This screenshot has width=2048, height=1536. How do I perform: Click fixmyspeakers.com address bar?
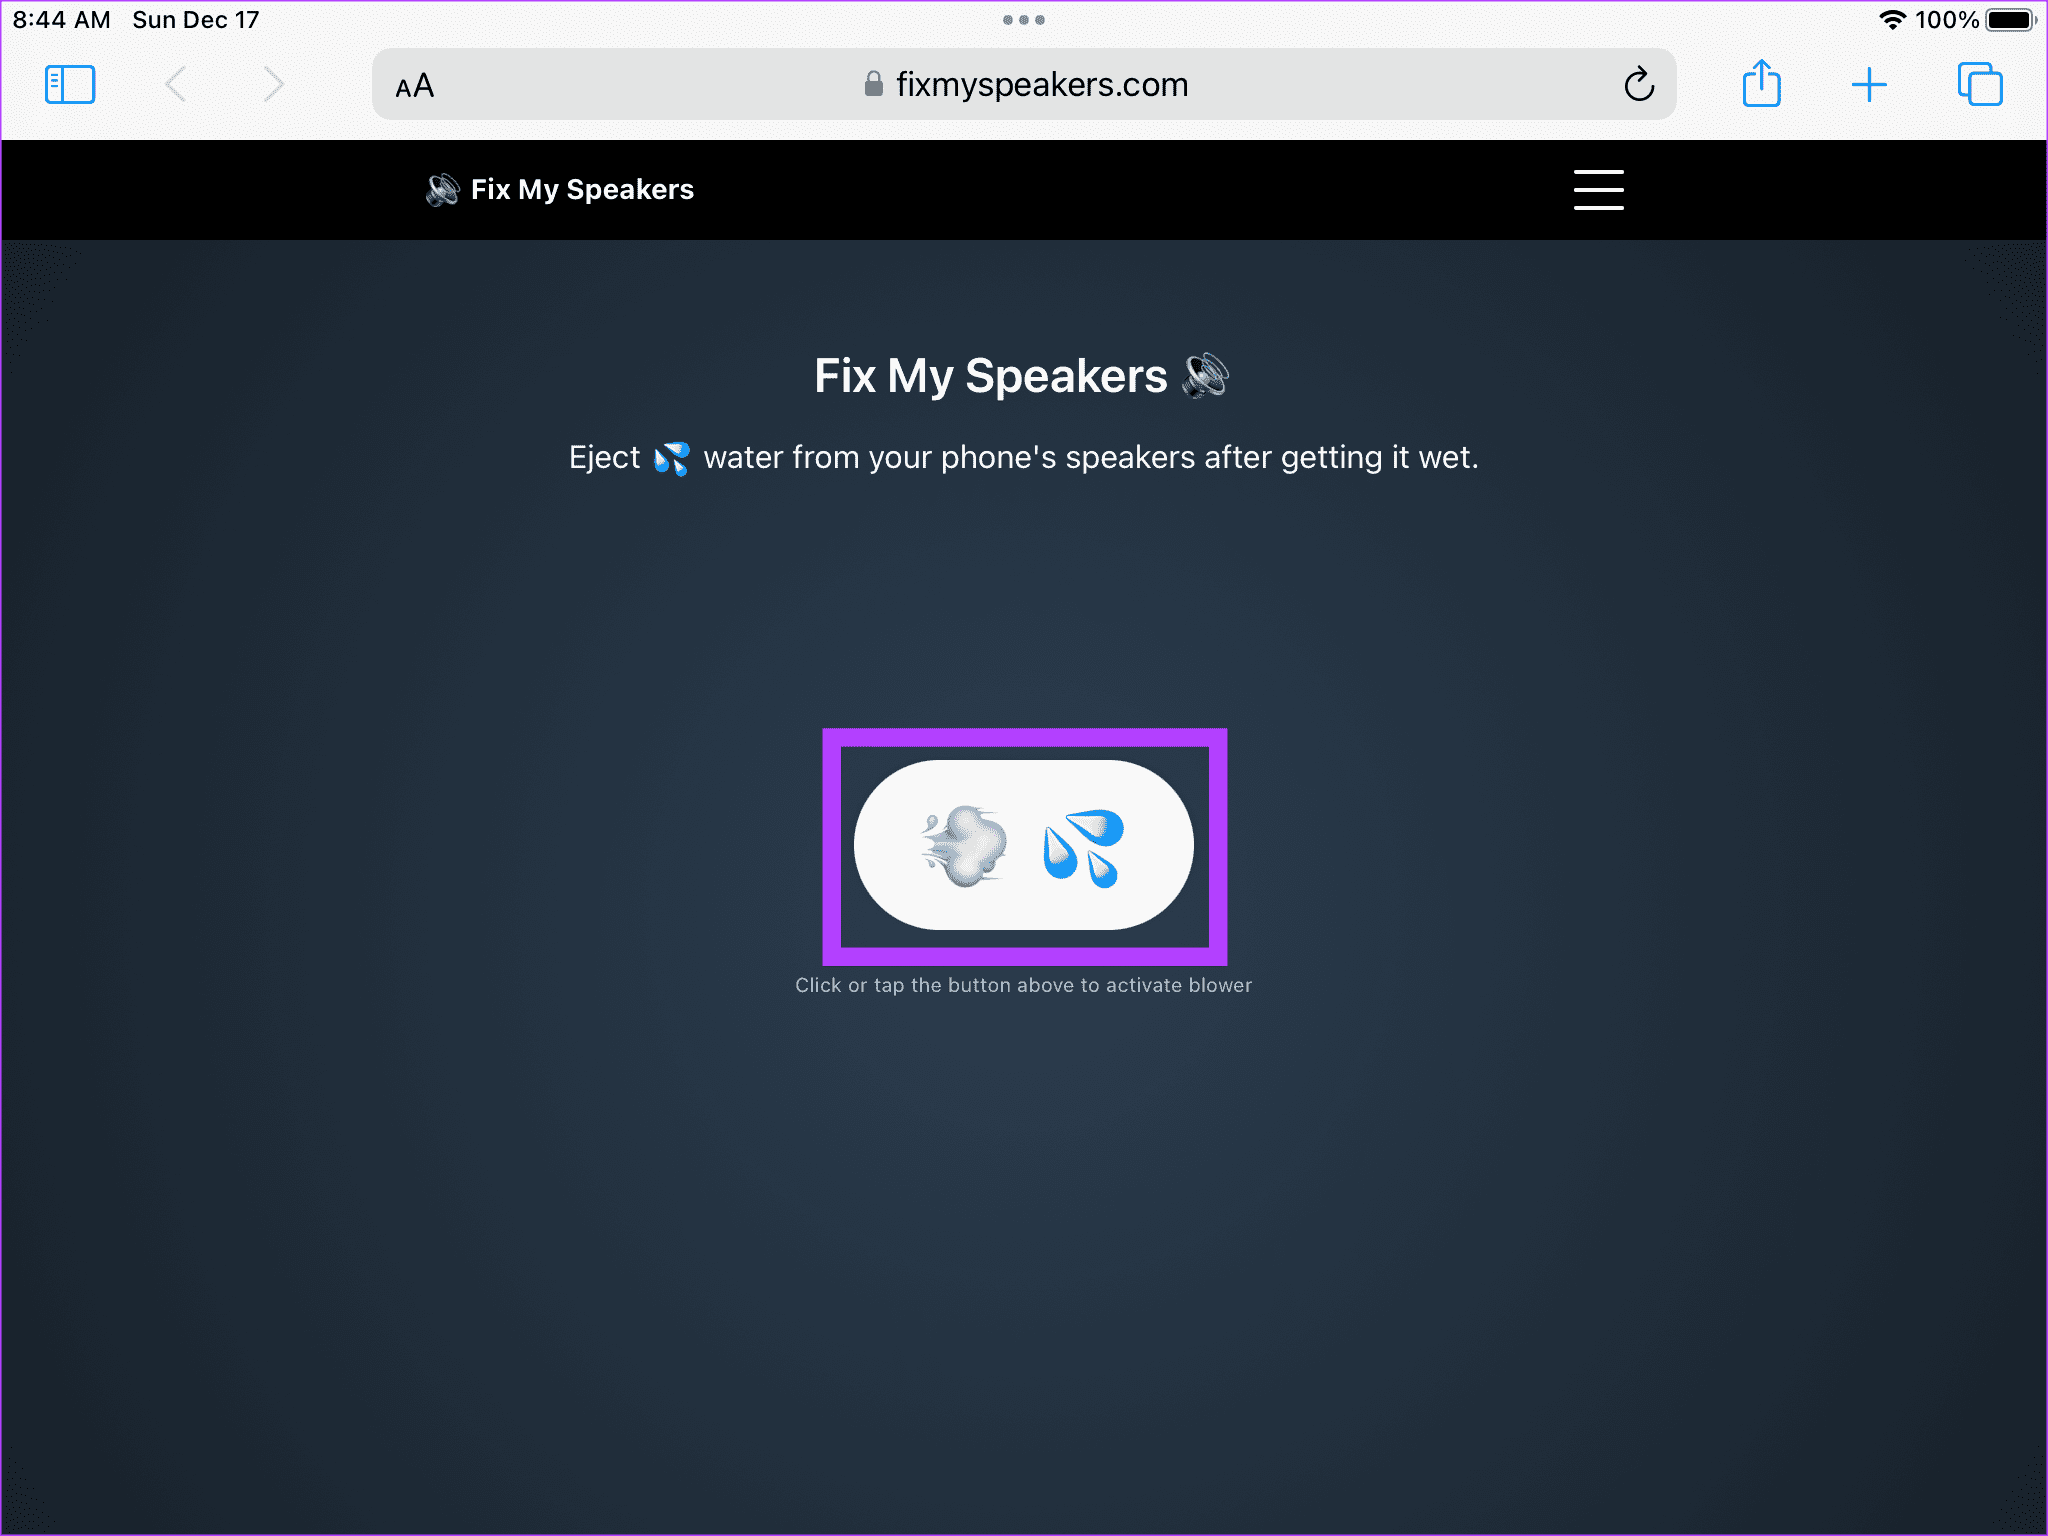click(x=1026, y=84)
